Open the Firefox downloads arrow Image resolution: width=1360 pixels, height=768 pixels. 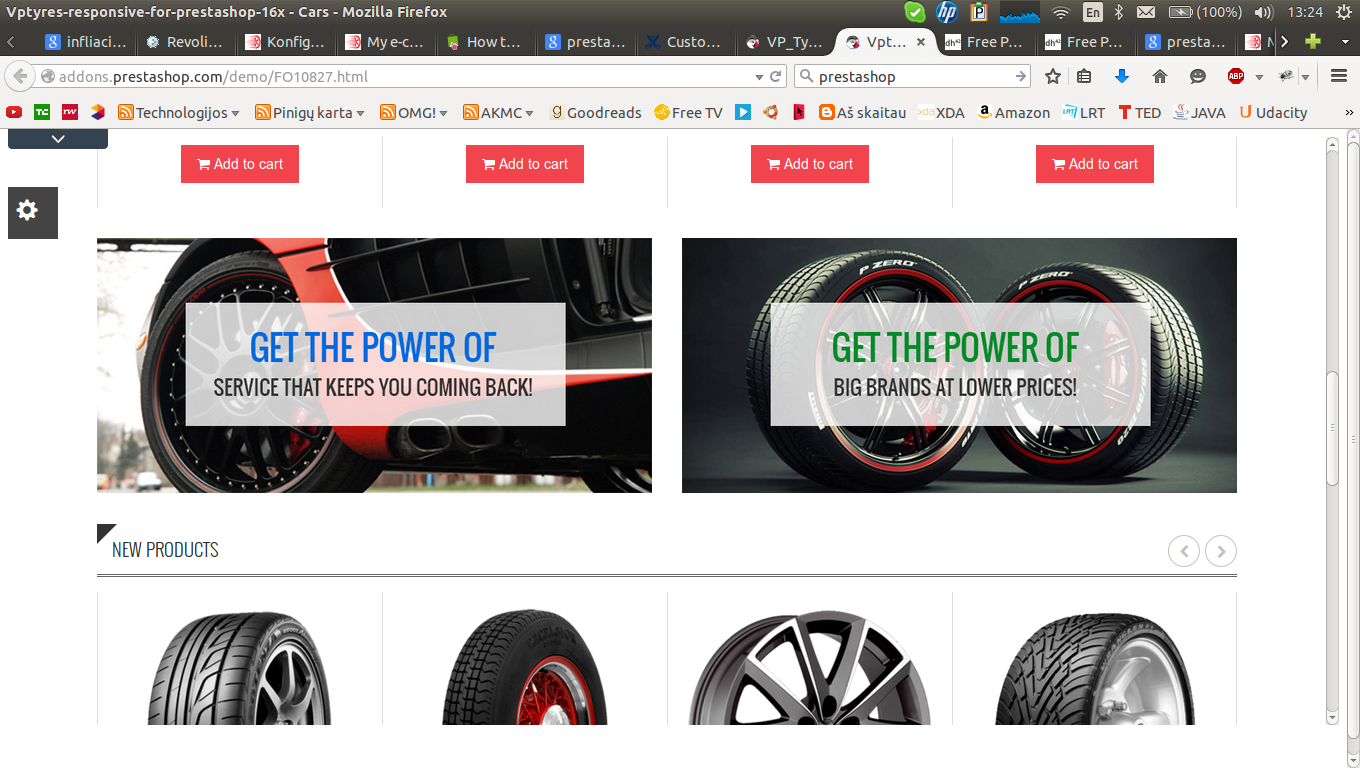click(x=1122, y=76)
